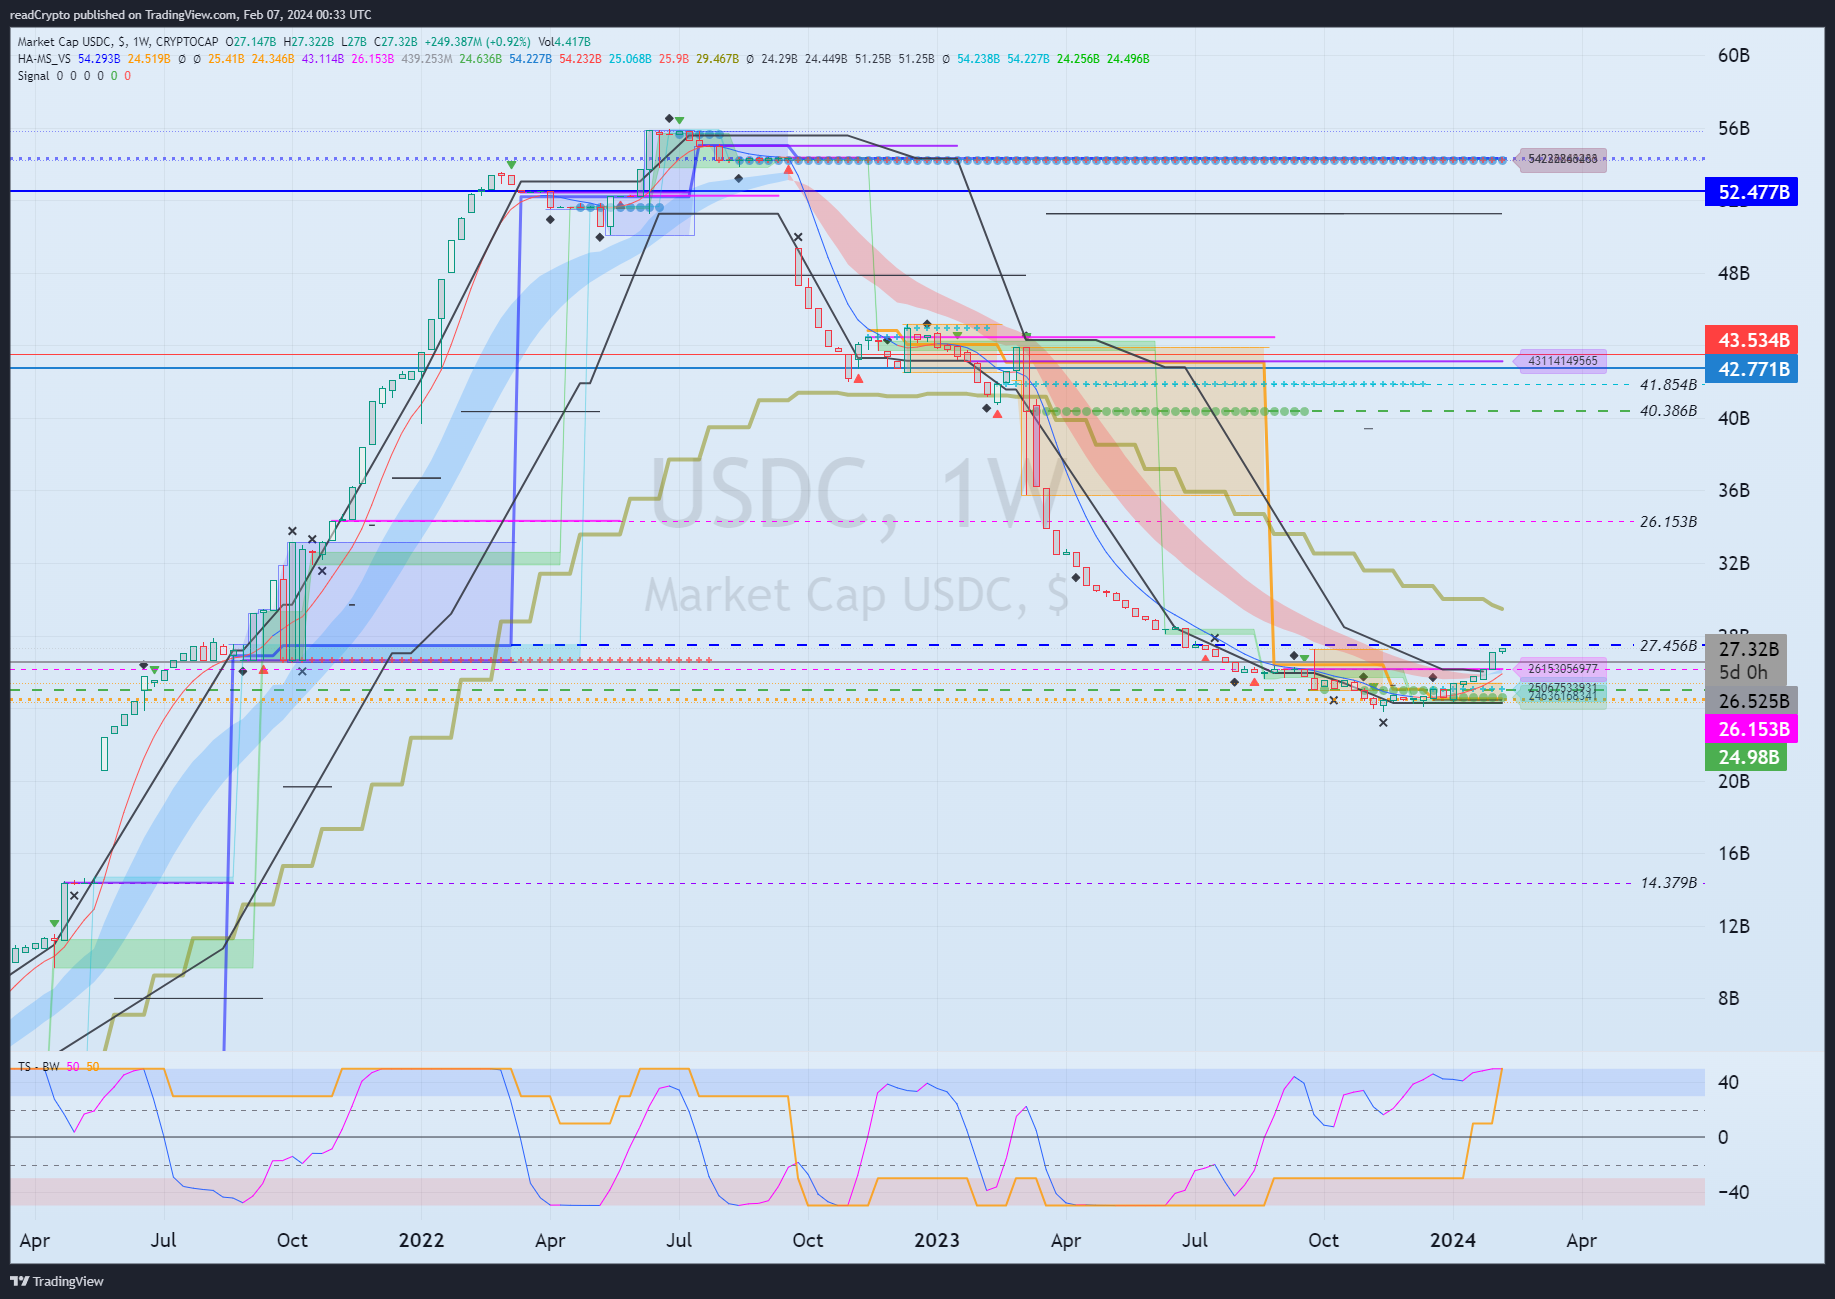Screen dimensions: 1835x1299
Task: Click the H27.322B high value in legend
Action: click(x=309, y=42)
